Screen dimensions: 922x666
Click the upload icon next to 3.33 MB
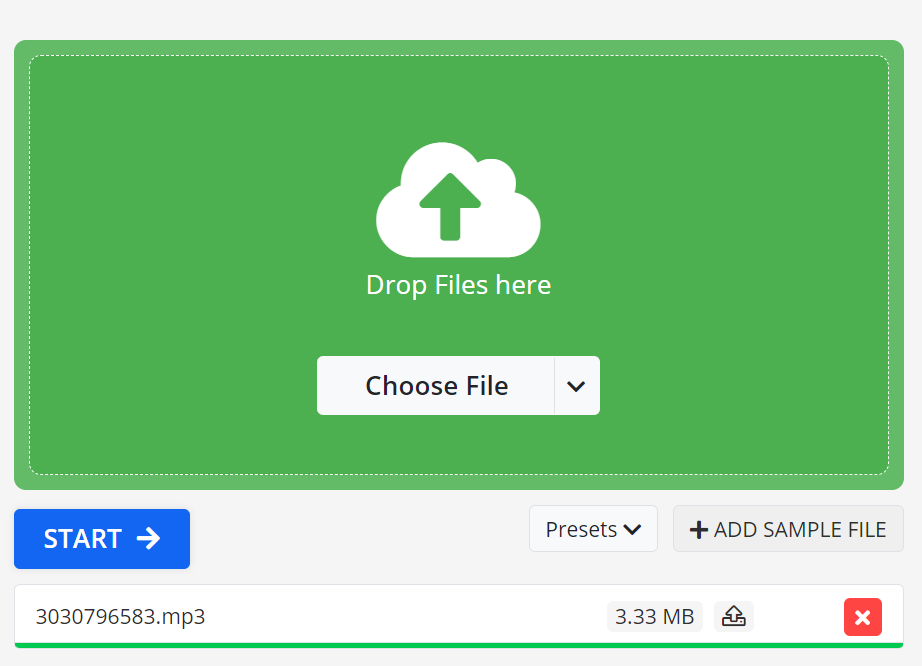(x=734, y=617)
